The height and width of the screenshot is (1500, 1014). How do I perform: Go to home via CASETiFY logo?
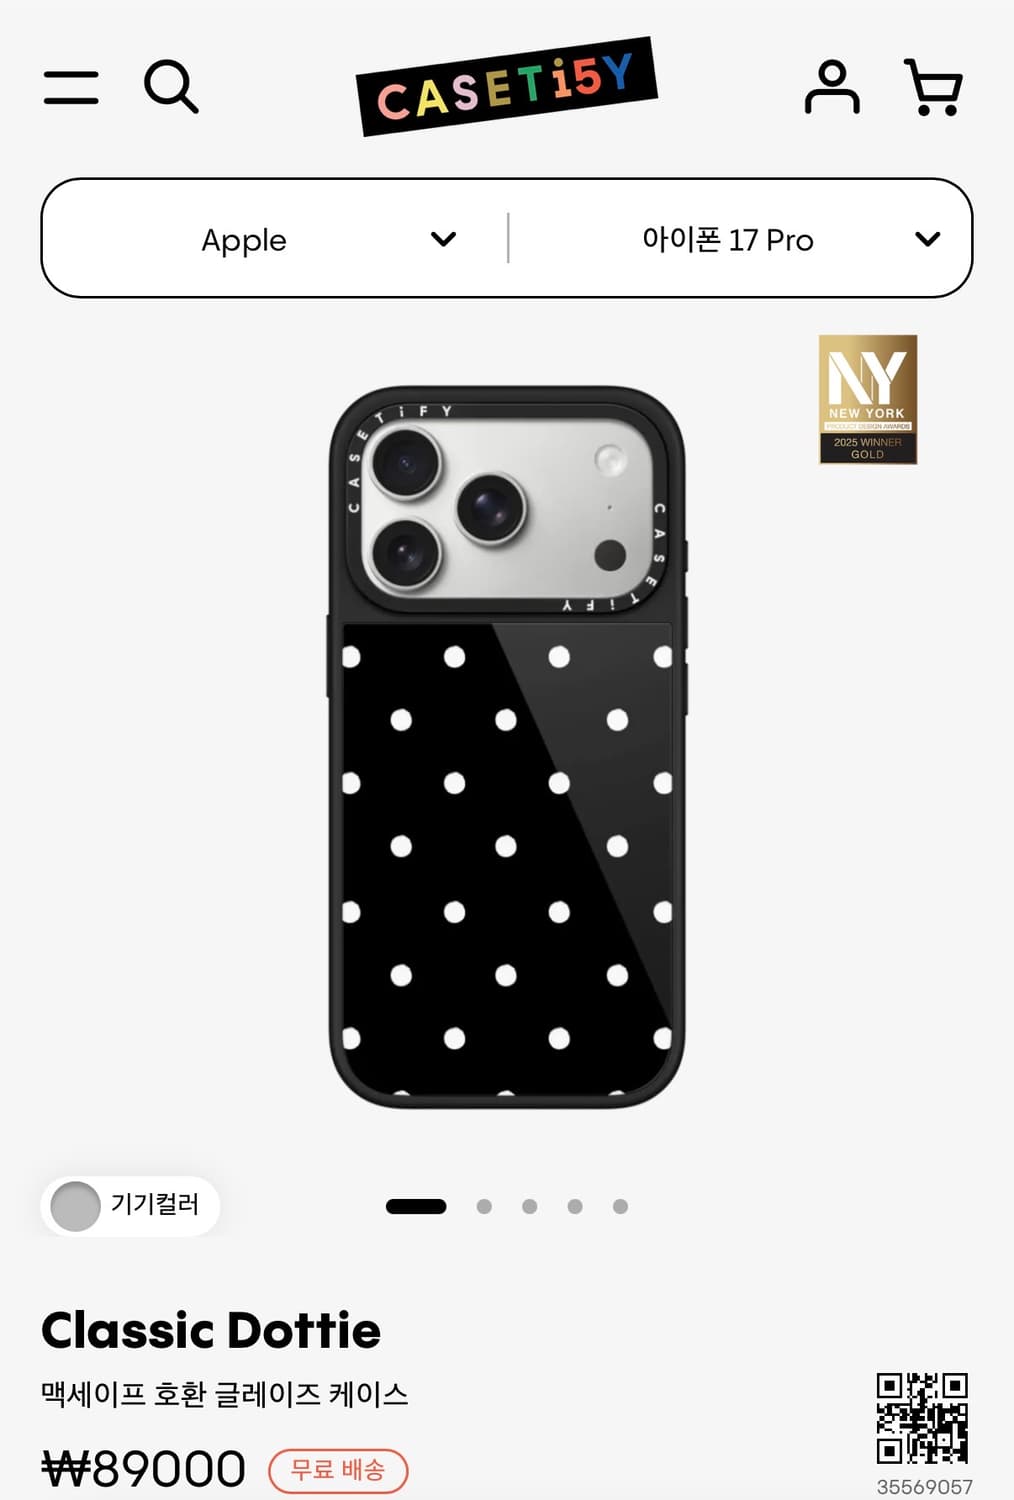(x=506, y=87)
